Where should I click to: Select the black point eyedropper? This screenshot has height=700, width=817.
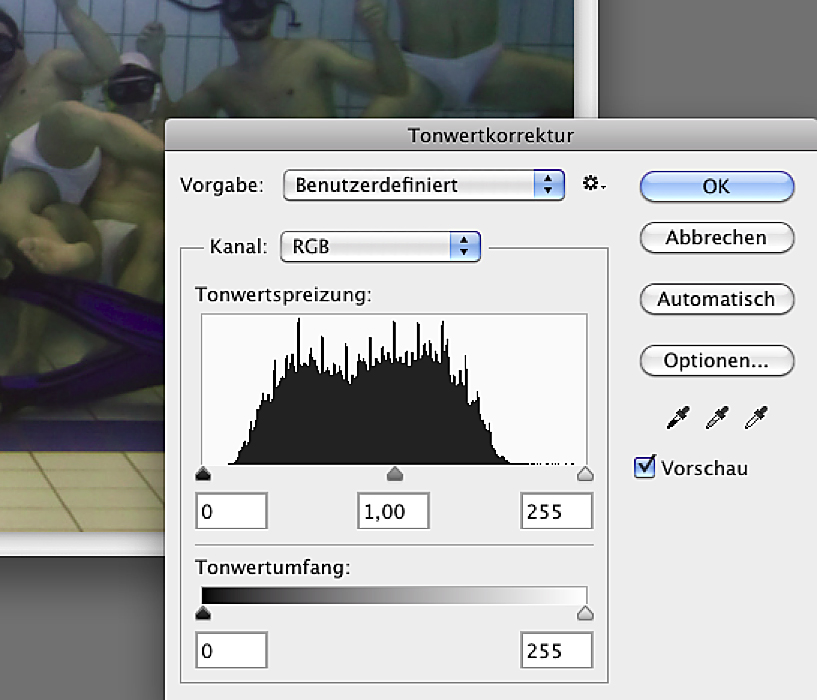[678, 417]
